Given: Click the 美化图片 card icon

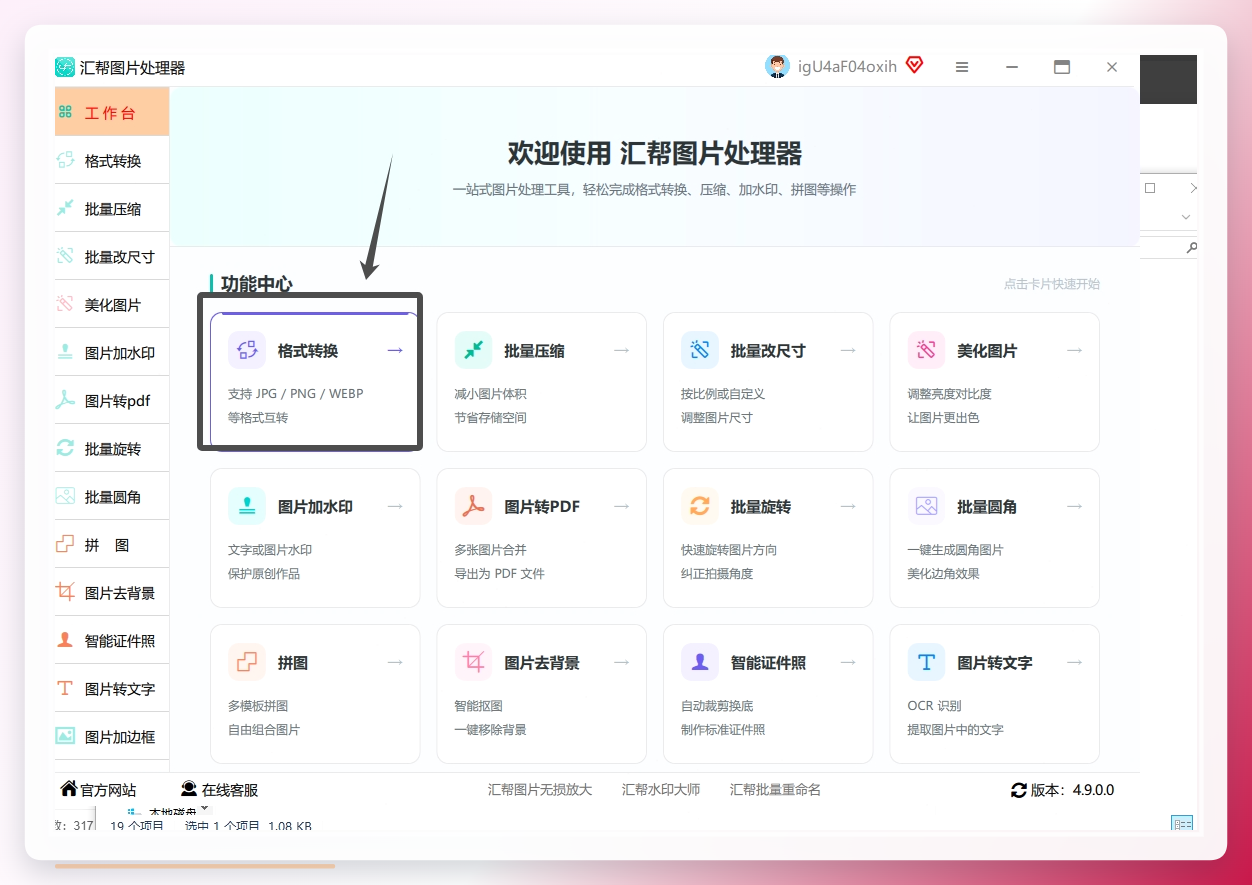Looking at the screenshot, I should [926, 350].
